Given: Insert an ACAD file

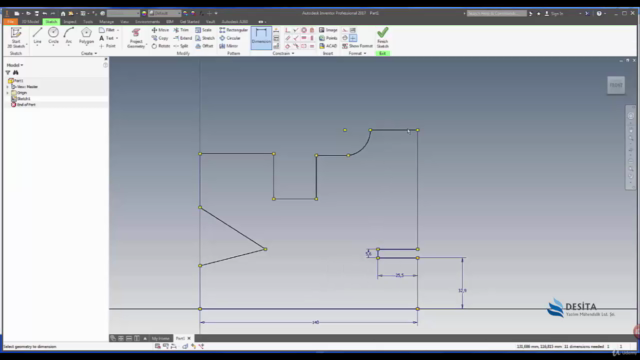Looking at the screenshot, I should pyautogui.click(x=328, y=46).
